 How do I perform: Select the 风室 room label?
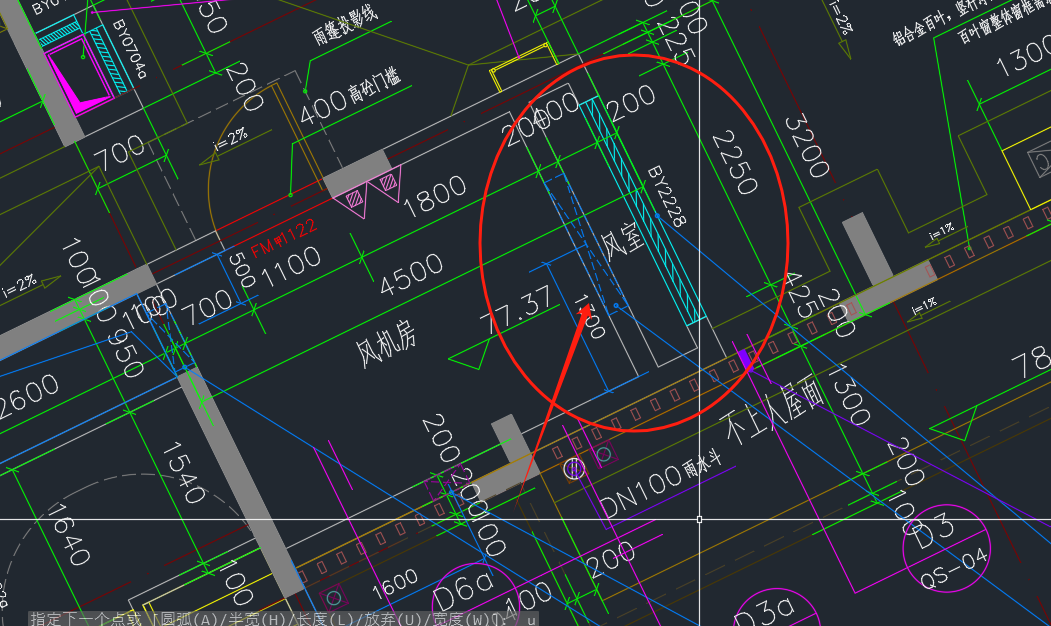[621, 241]
